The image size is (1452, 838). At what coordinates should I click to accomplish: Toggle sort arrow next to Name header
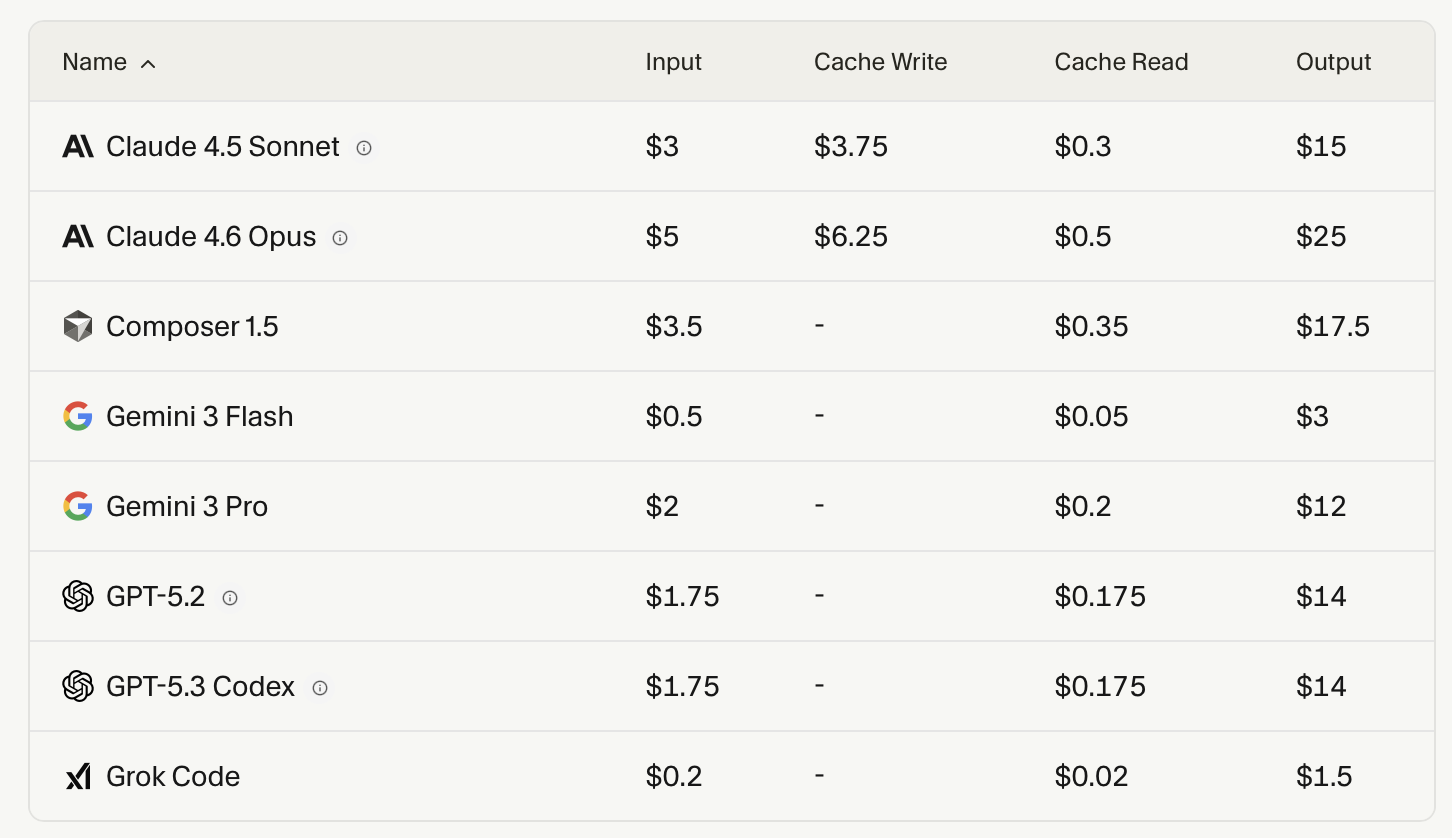[148, 64]
